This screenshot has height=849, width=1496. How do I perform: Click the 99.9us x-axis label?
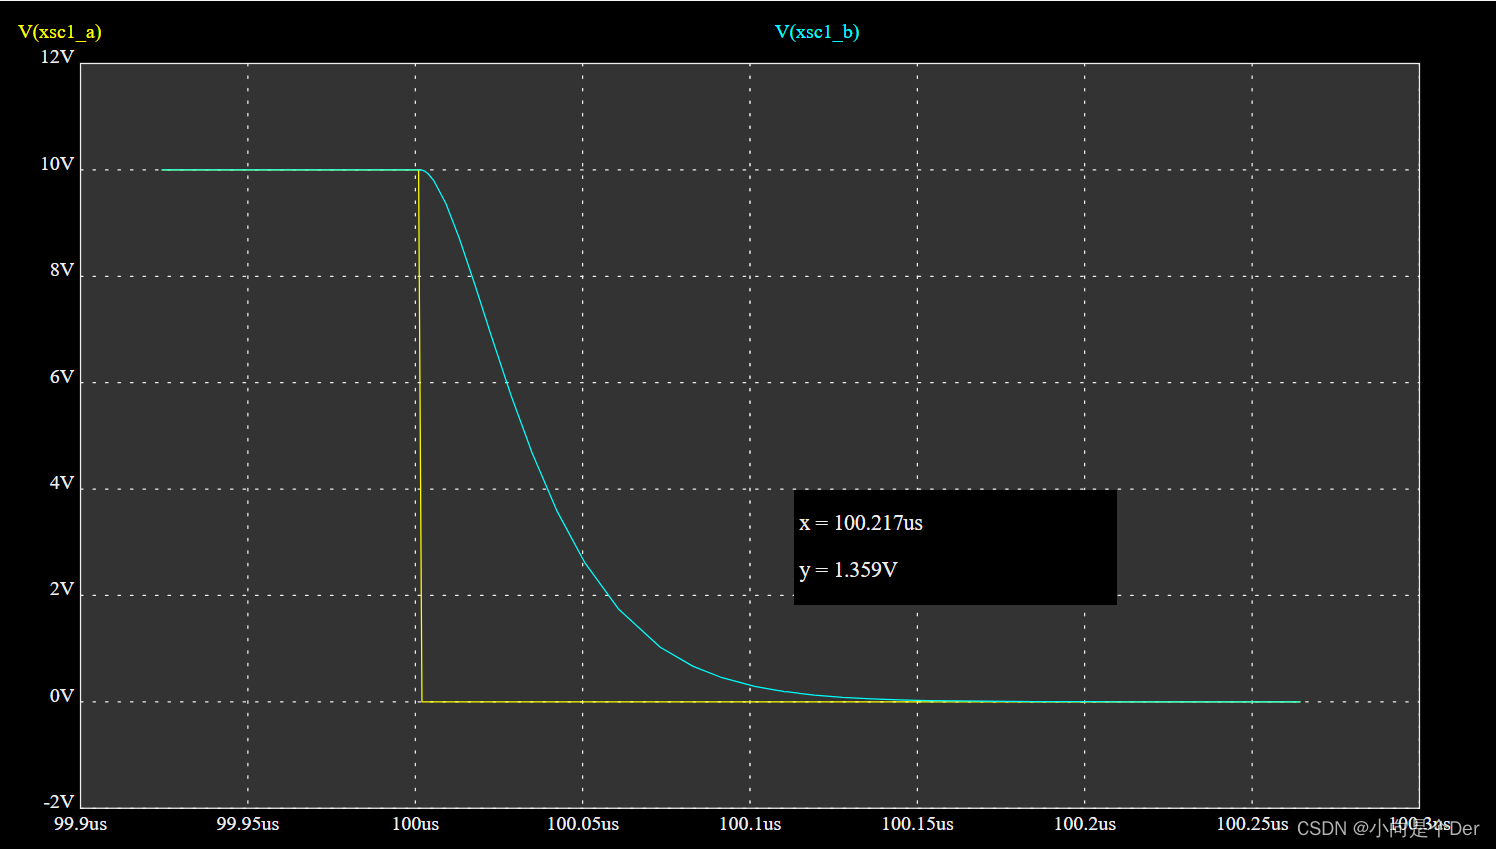(80, 824)
